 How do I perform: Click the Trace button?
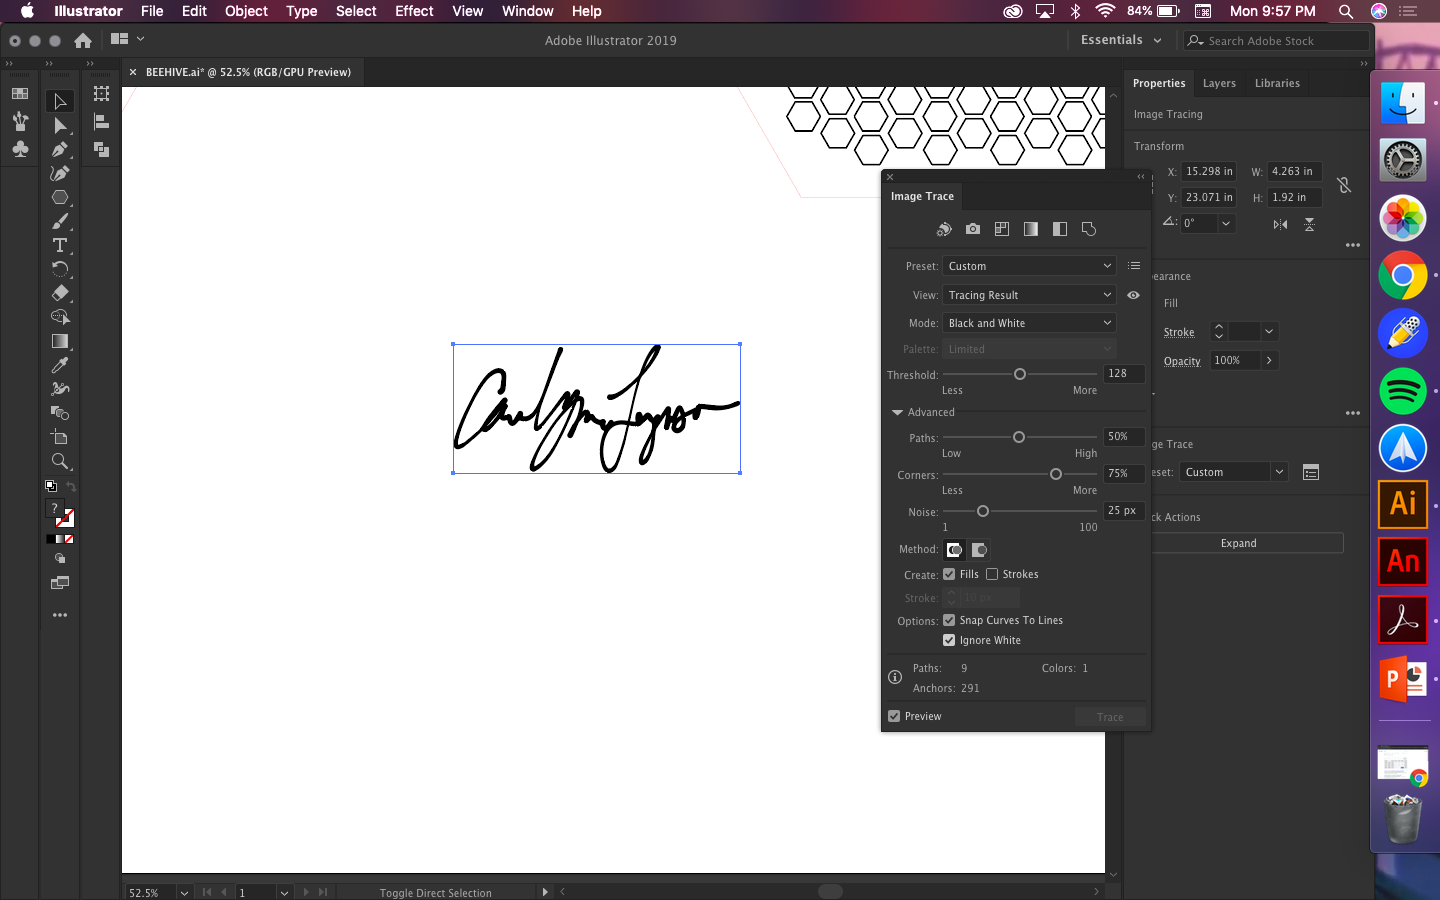pyautogui.click(x=1110, y=716)
